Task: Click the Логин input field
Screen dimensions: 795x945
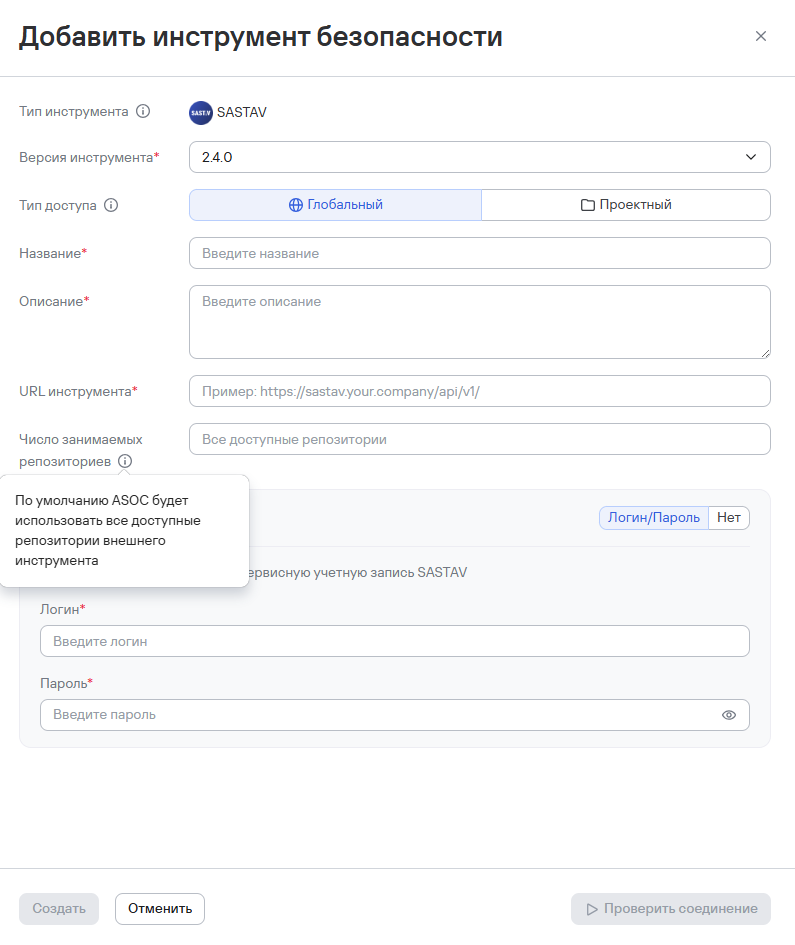Action: pos(394,641)
